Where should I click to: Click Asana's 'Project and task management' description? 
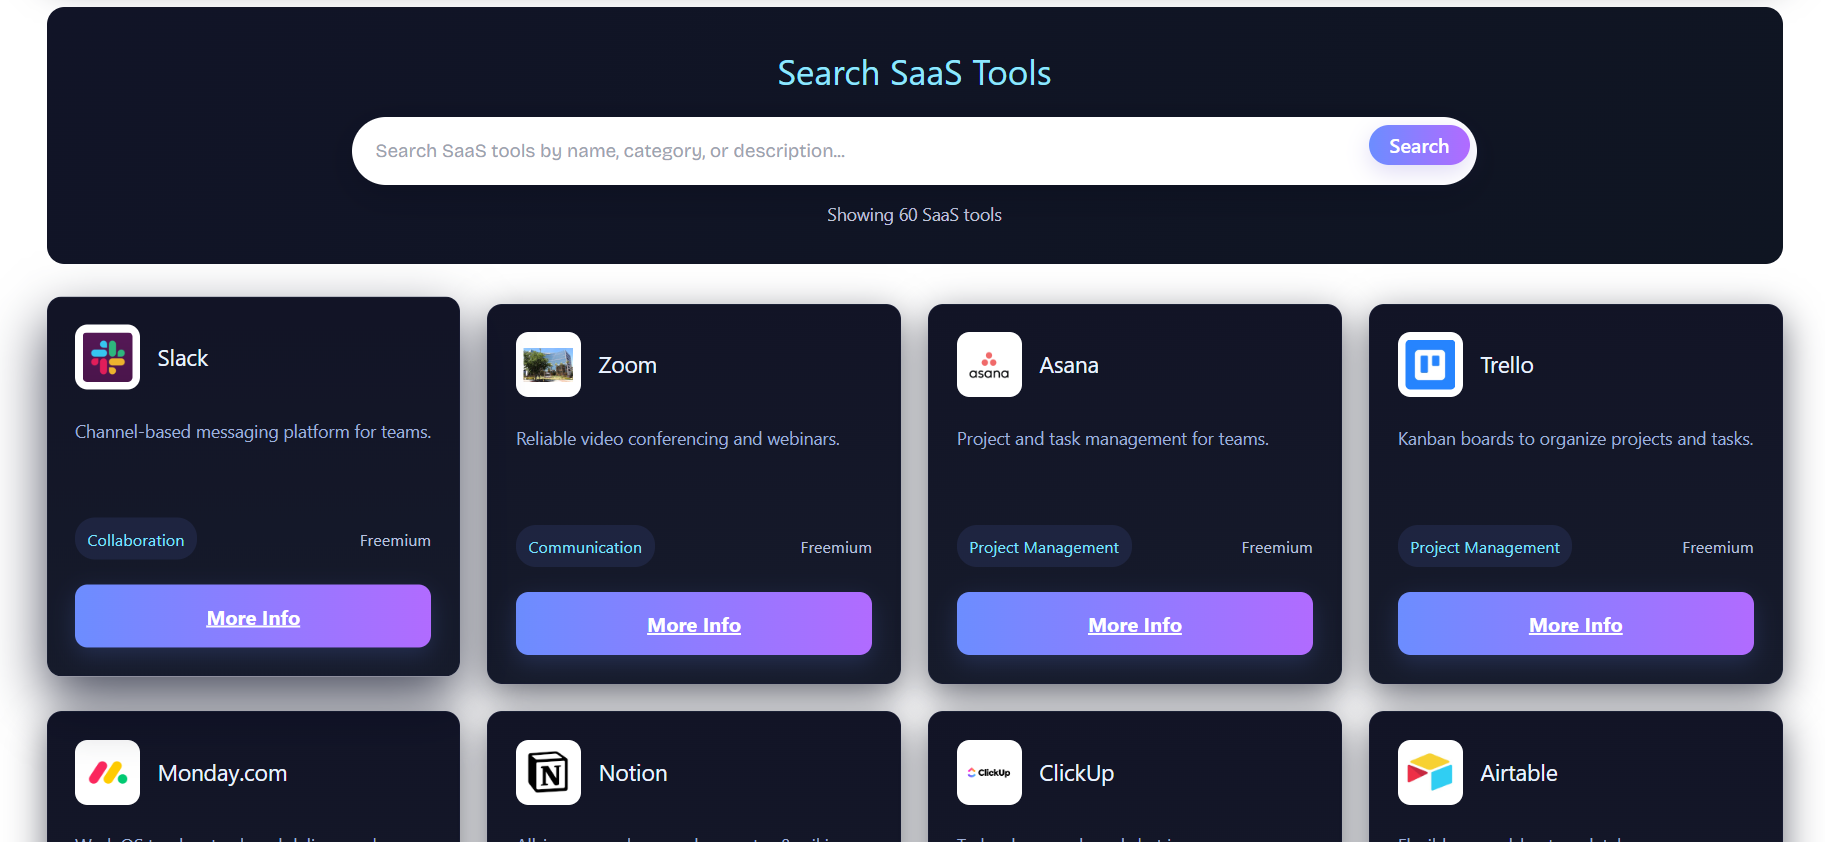click(1113, 439)
